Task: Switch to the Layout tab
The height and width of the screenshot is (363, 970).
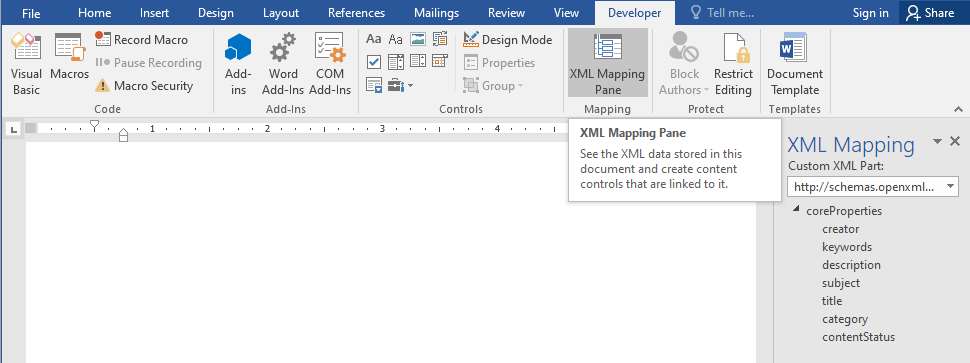Action: (281, 13)
